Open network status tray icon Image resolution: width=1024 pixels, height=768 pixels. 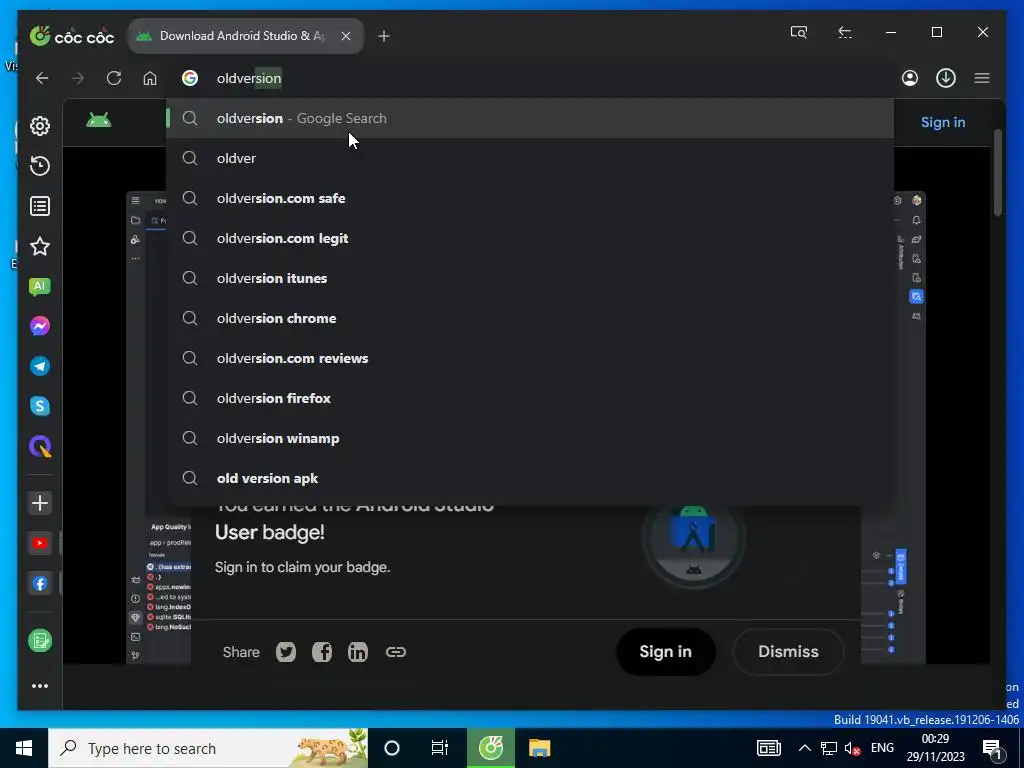pyautogui.click(x=829, y=748)
